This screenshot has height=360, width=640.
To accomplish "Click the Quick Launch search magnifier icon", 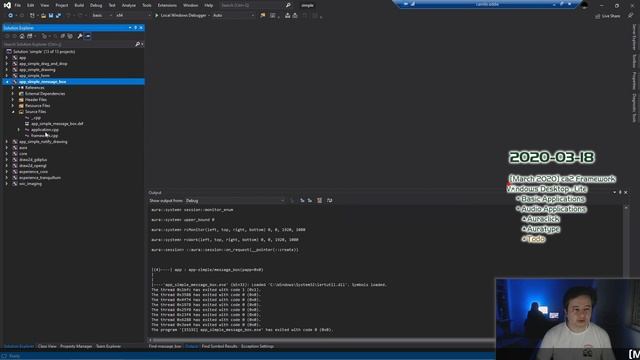I will (288, 5).
